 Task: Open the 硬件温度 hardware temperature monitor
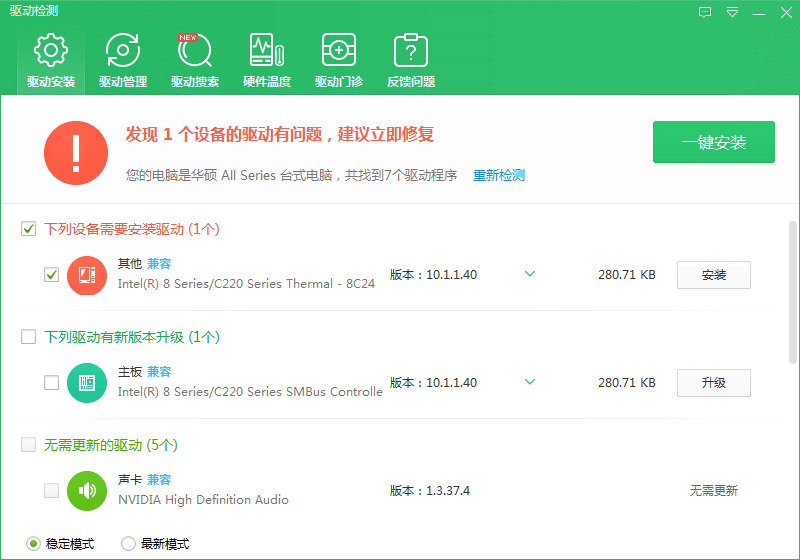267,60
